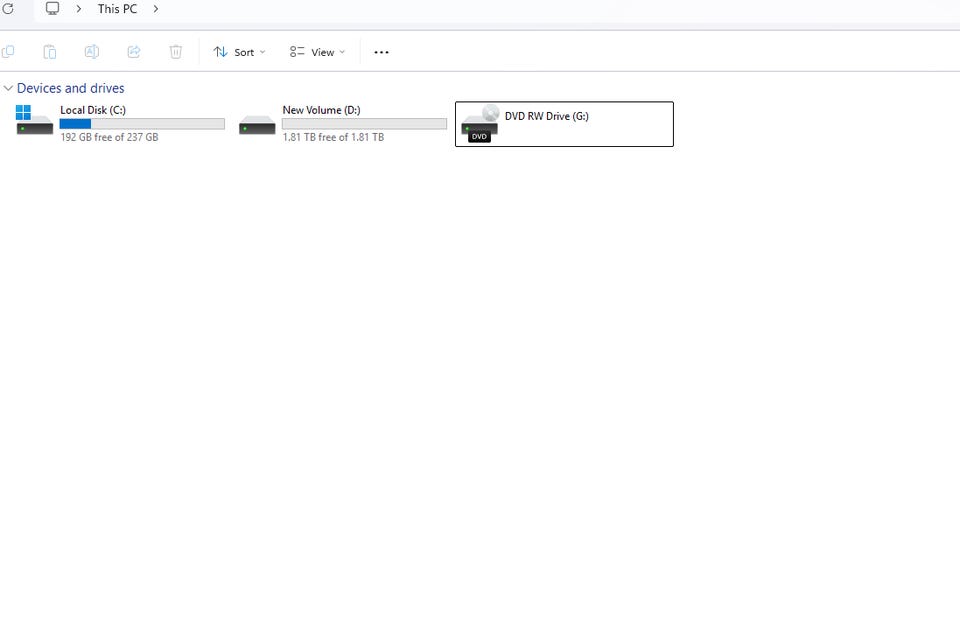Select the DVD RW Drive (G:) icon
This screenshot has height=629, width=960.
pos(479,123)
